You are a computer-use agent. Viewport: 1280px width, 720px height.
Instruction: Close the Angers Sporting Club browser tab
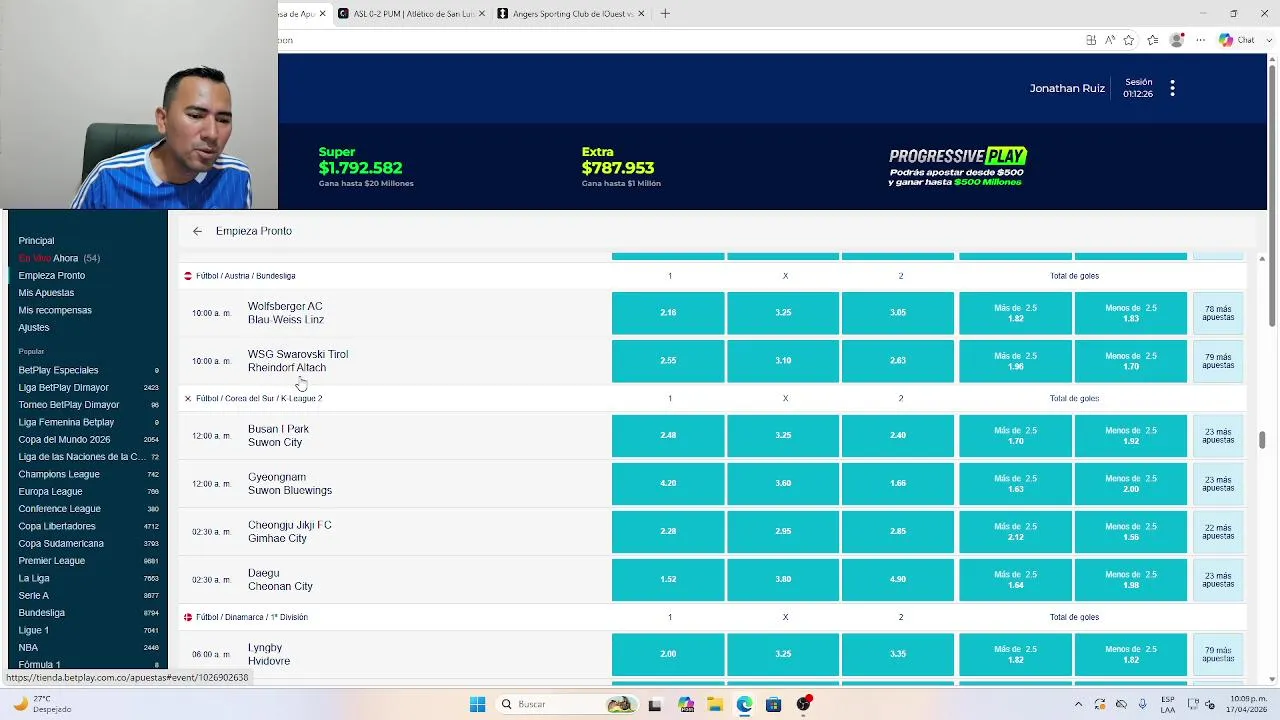(641, 13)
